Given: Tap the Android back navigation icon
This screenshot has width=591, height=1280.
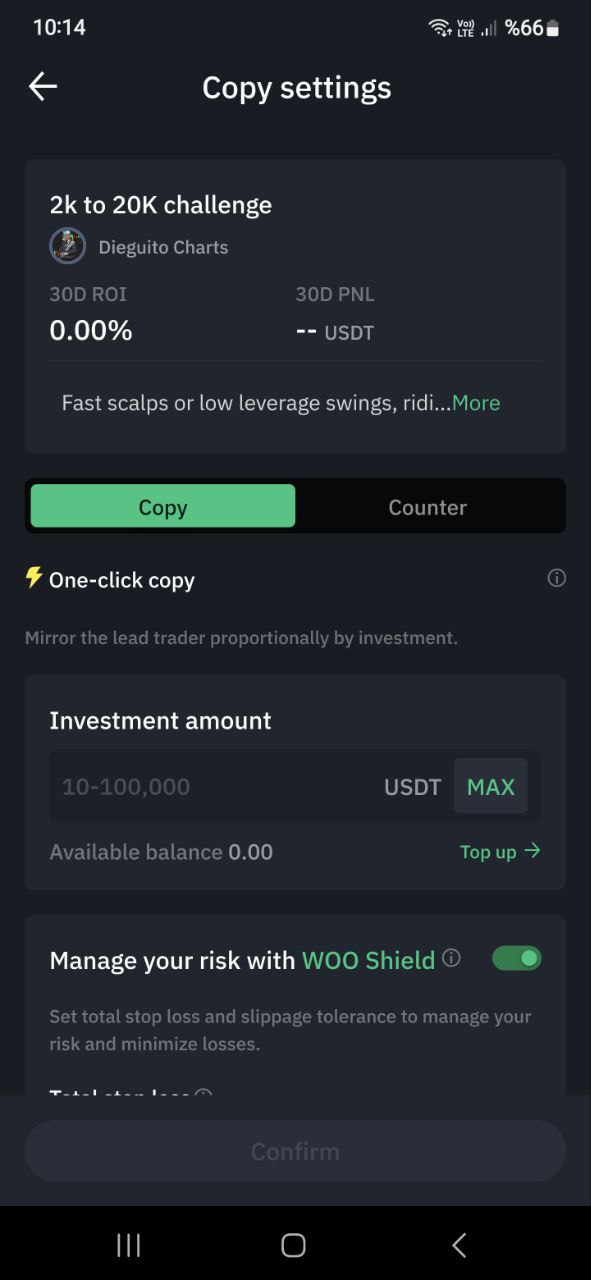Looking at the screenshot, I should coord(459,1245).
